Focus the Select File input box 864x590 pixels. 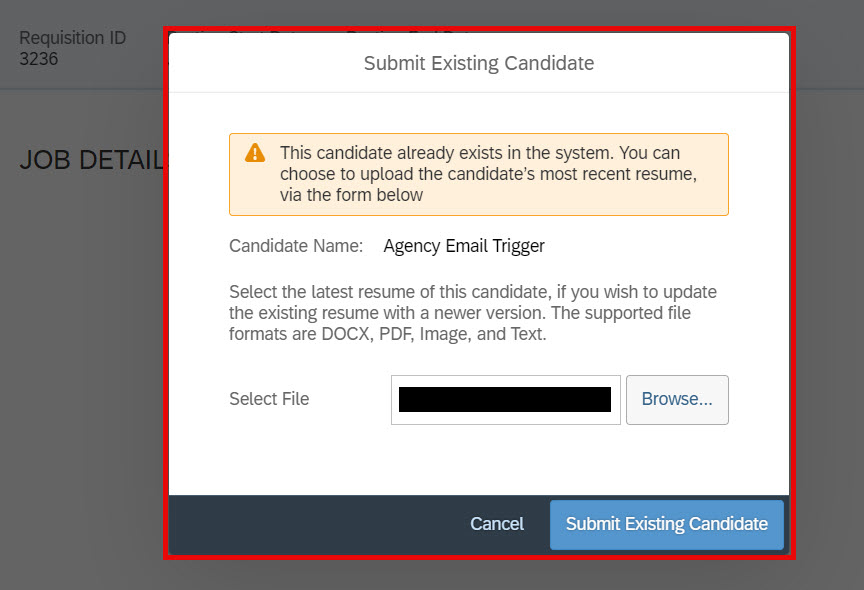tap(506, 399)
